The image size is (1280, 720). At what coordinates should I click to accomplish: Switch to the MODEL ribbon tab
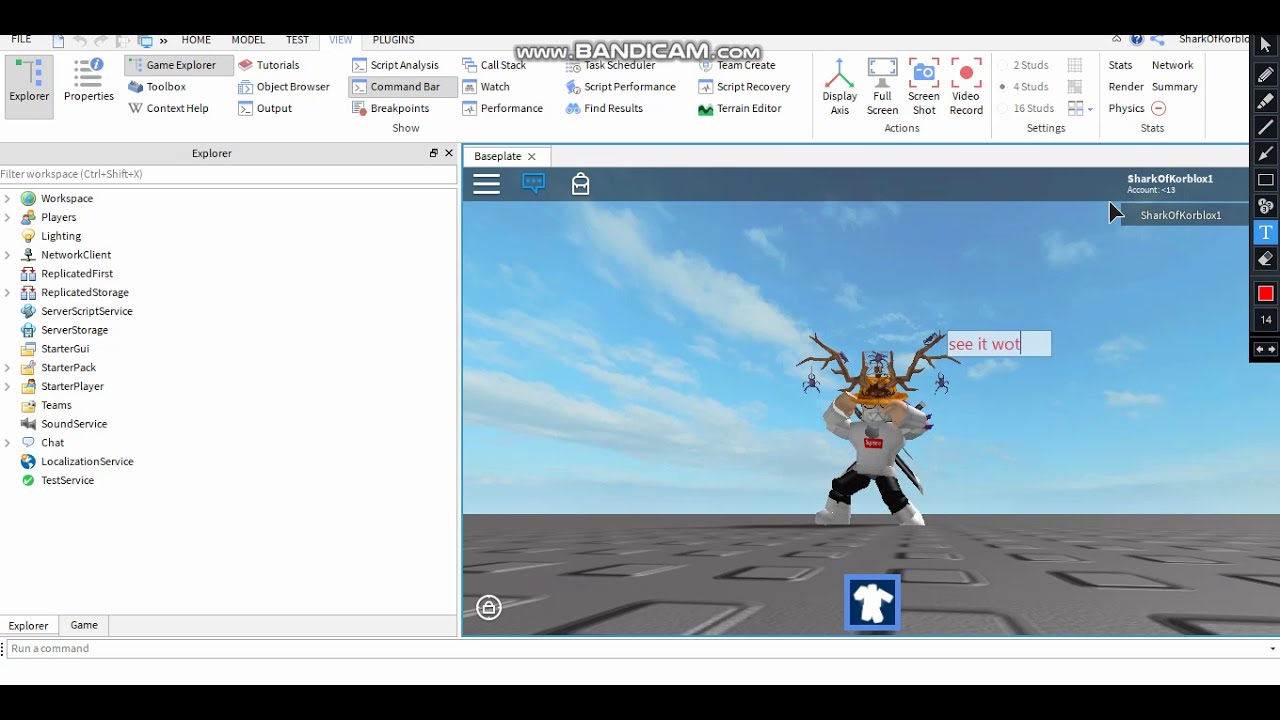point(248,40)
